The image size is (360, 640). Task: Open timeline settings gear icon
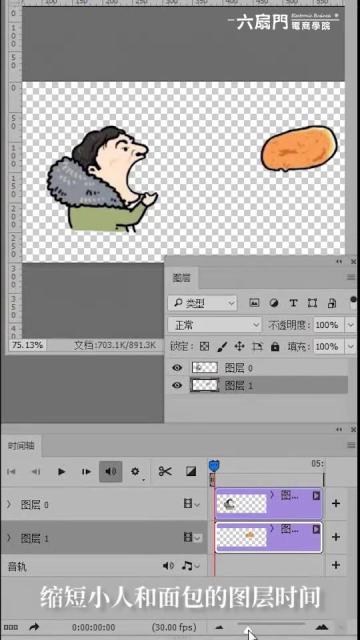135,471
